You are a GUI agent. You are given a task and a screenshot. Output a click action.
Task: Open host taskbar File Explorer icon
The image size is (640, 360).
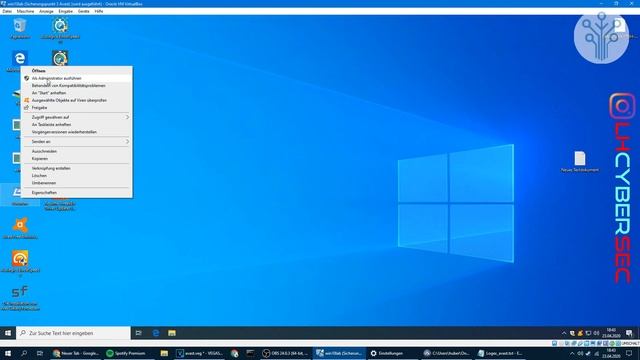coord(164,353)
